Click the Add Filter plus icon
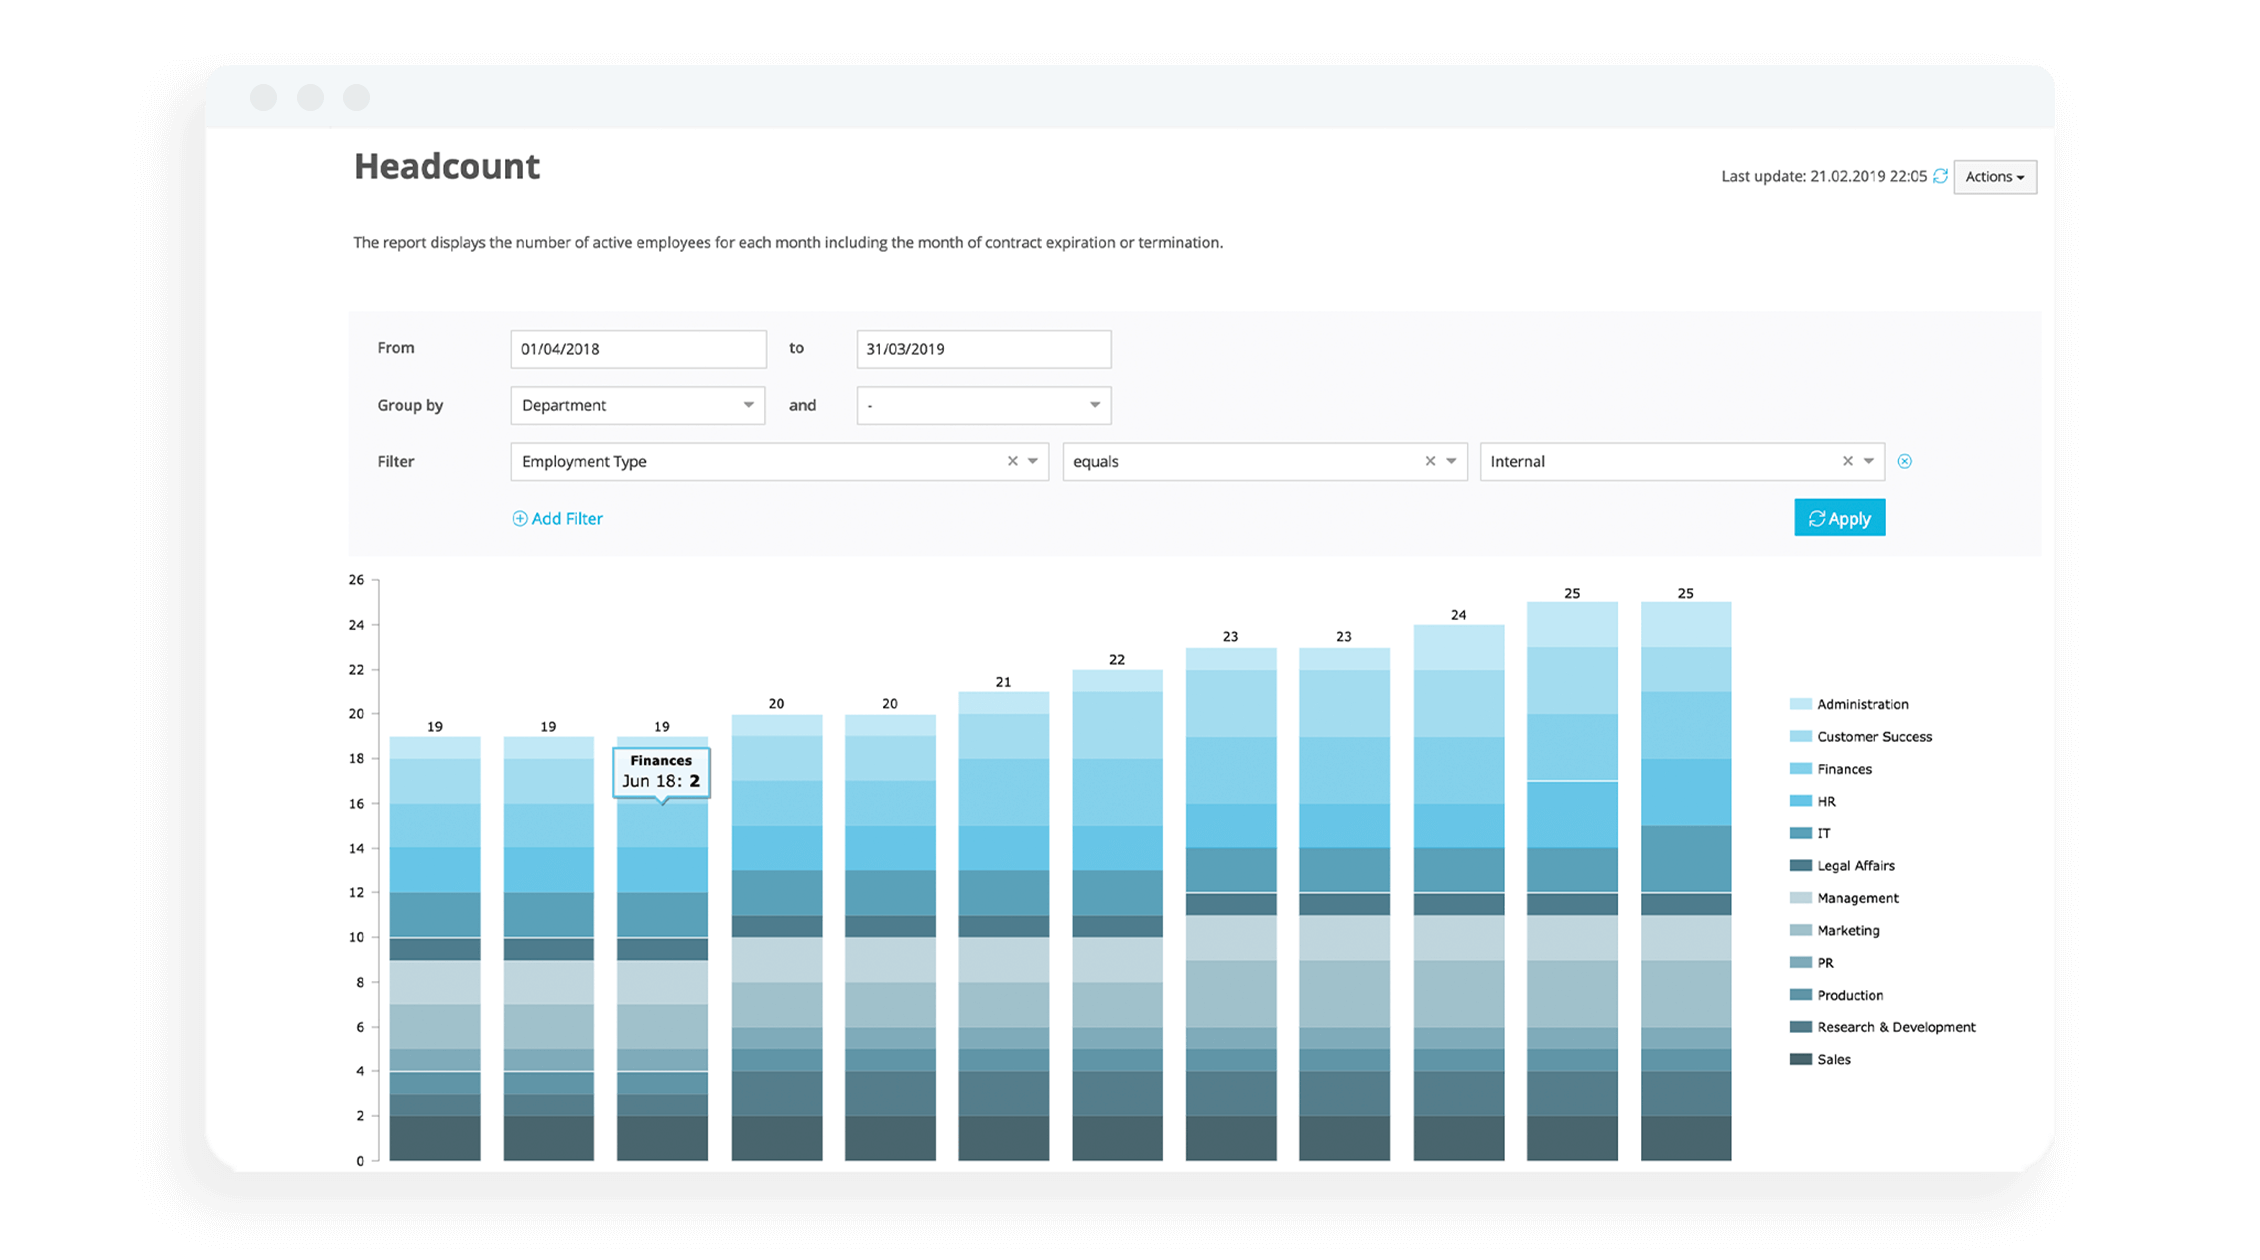This screenshot has width=2260, height=1260. click(518, 518)
